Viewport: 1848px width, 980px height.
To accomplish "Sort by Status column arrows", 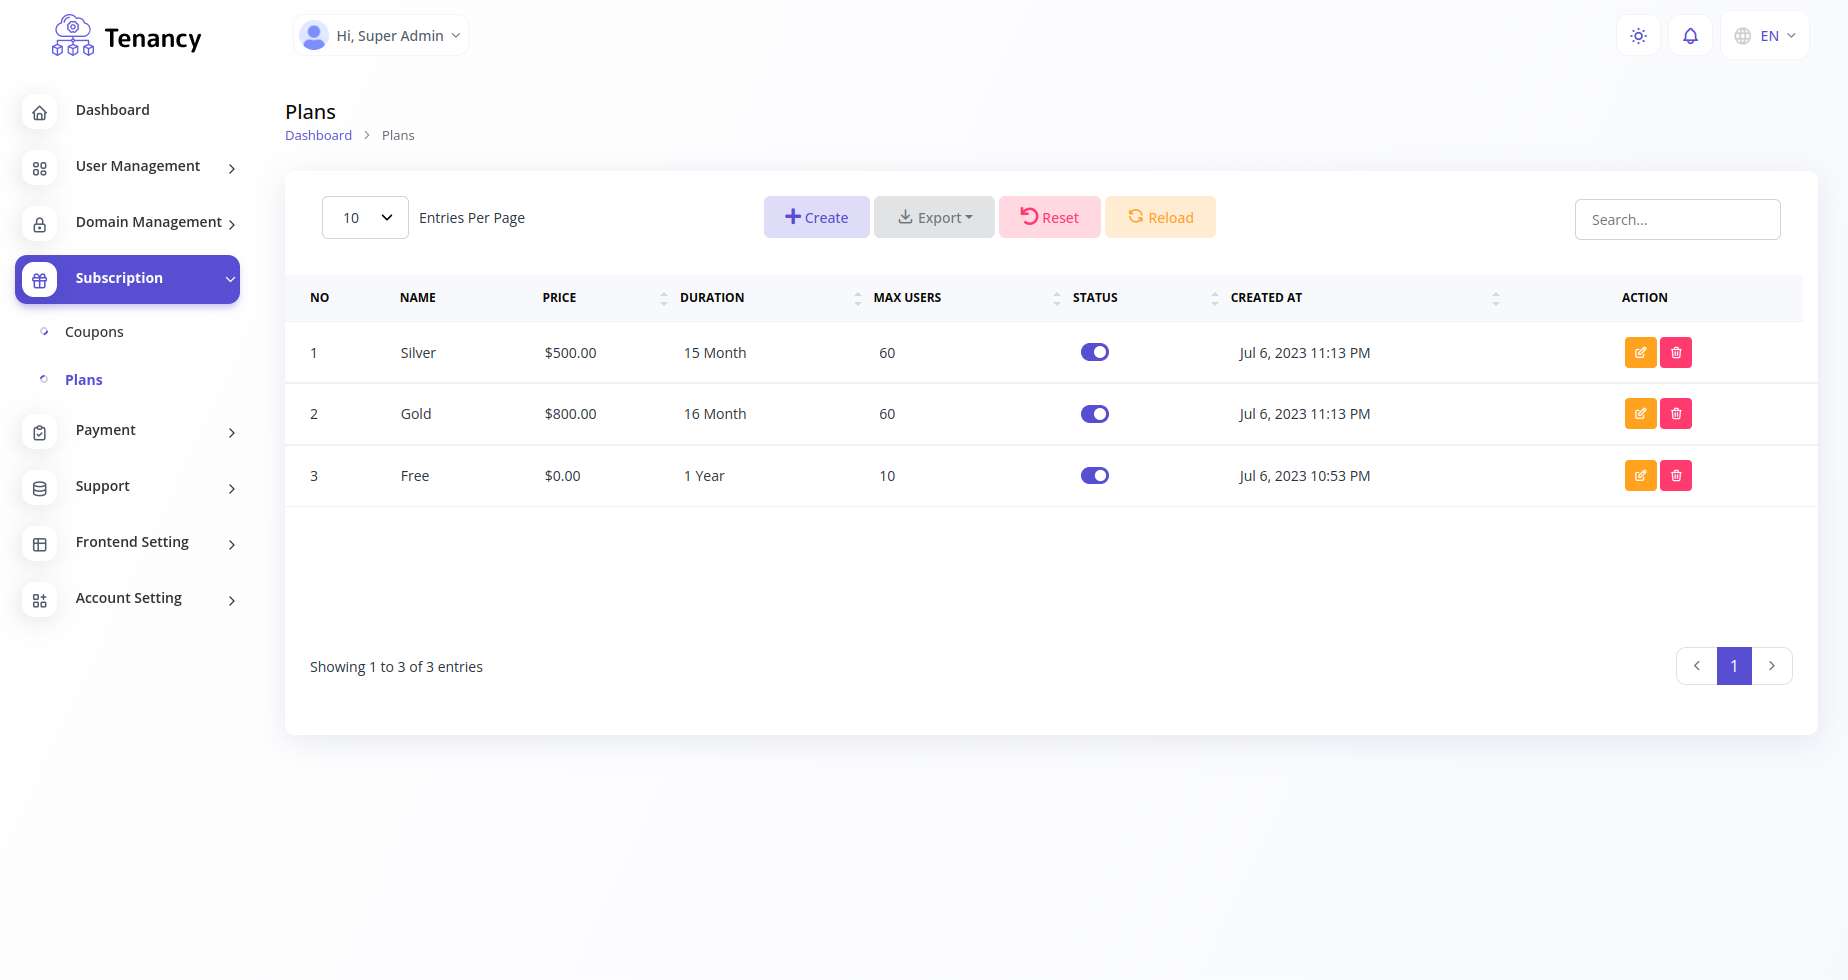I will click(x=1215, y=298).
